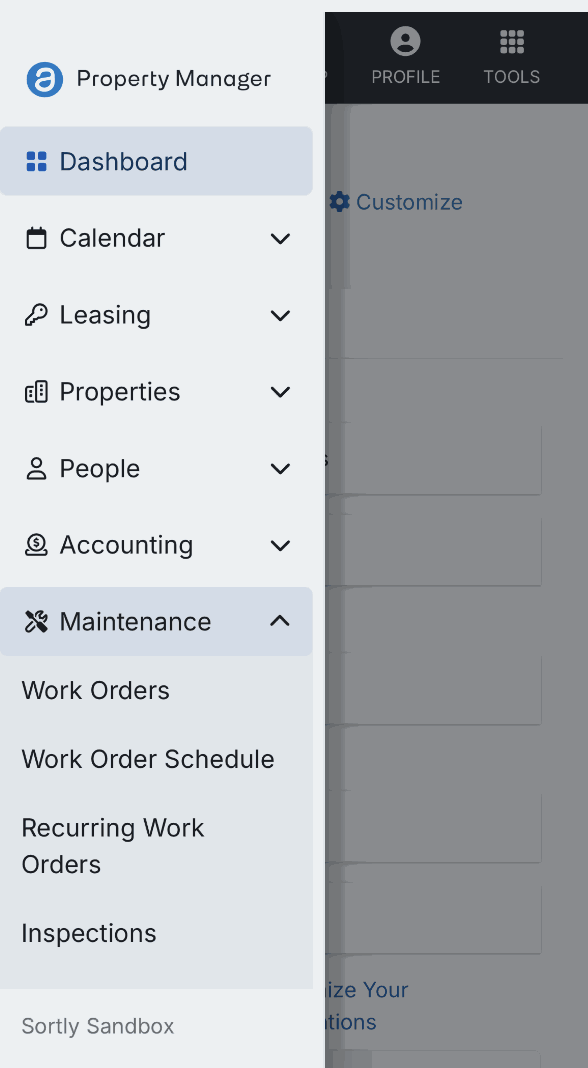Viewport: 588px width, 1068px height.
Task: Click the Calendar icon in sidebar
Action: 36,238
